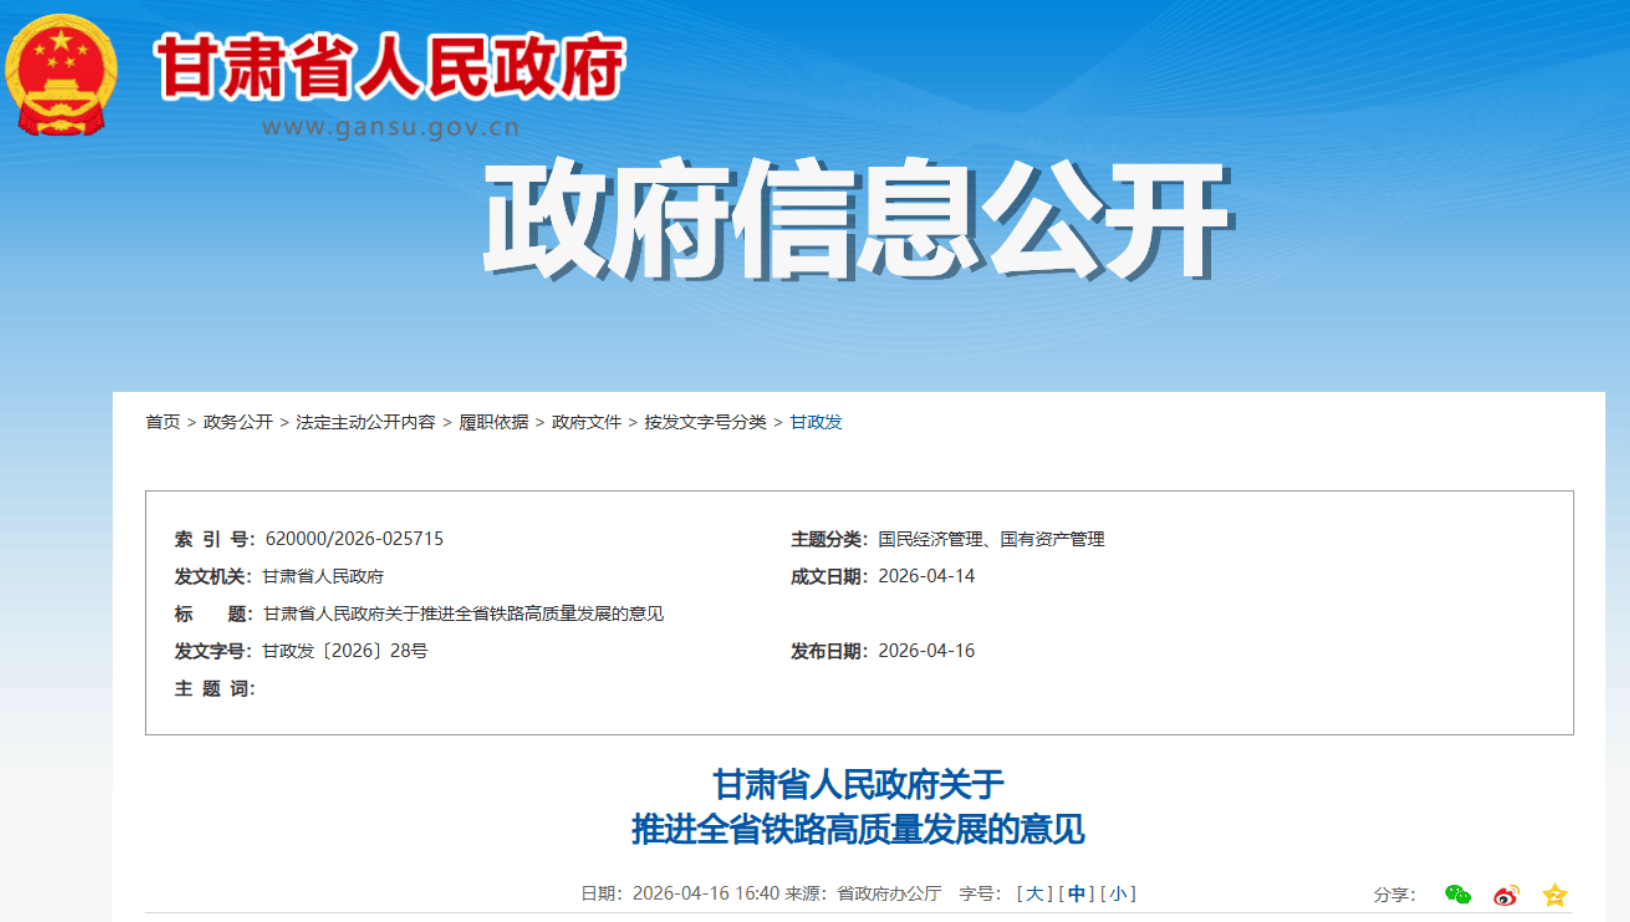
Task: Click the index number 620000/2026-025715
Action: (354, 539)
